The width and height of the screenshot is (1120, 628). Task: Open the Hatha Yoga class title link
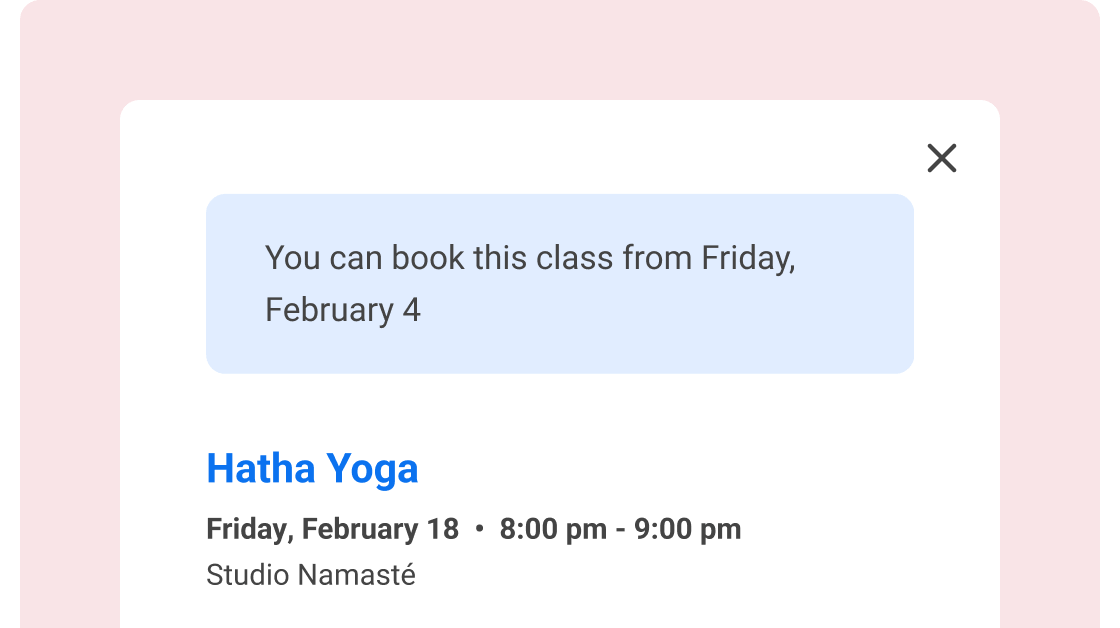pos(312,468)
